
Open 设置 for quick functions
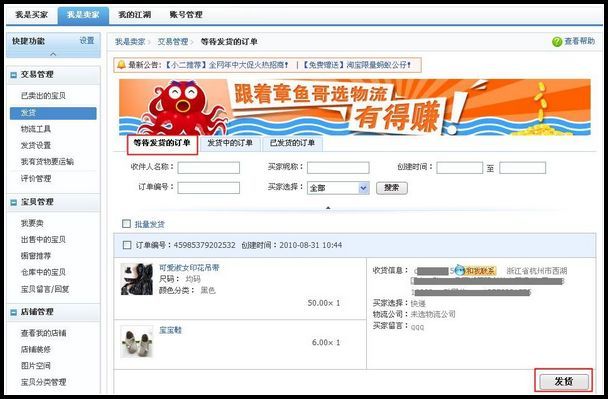(x=87, y=40)
